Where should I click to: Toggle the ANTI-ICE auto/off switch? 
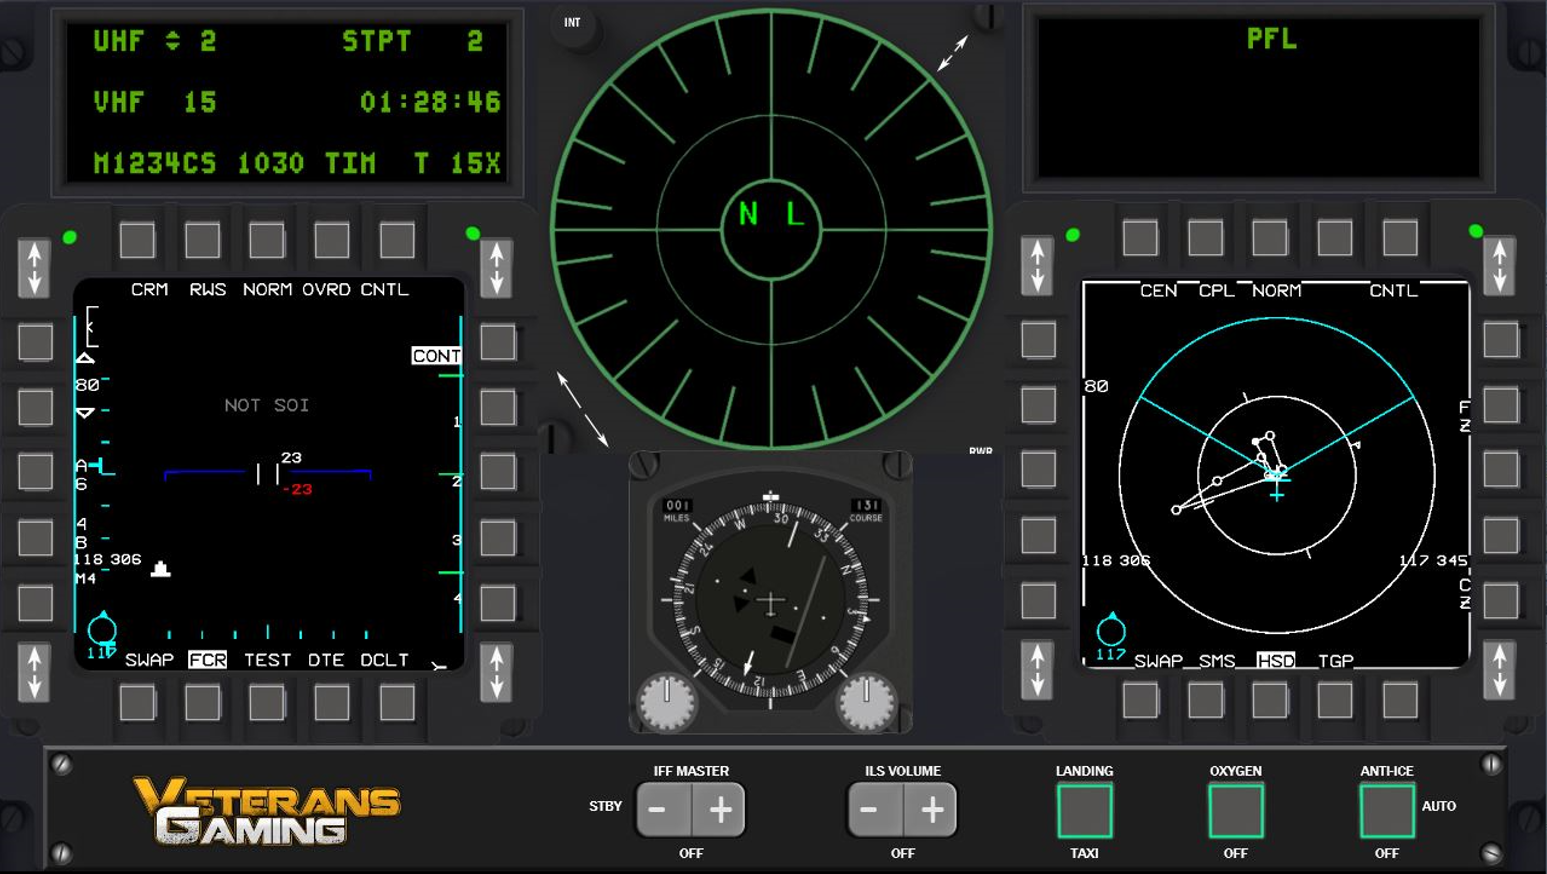pos(1386,810)
